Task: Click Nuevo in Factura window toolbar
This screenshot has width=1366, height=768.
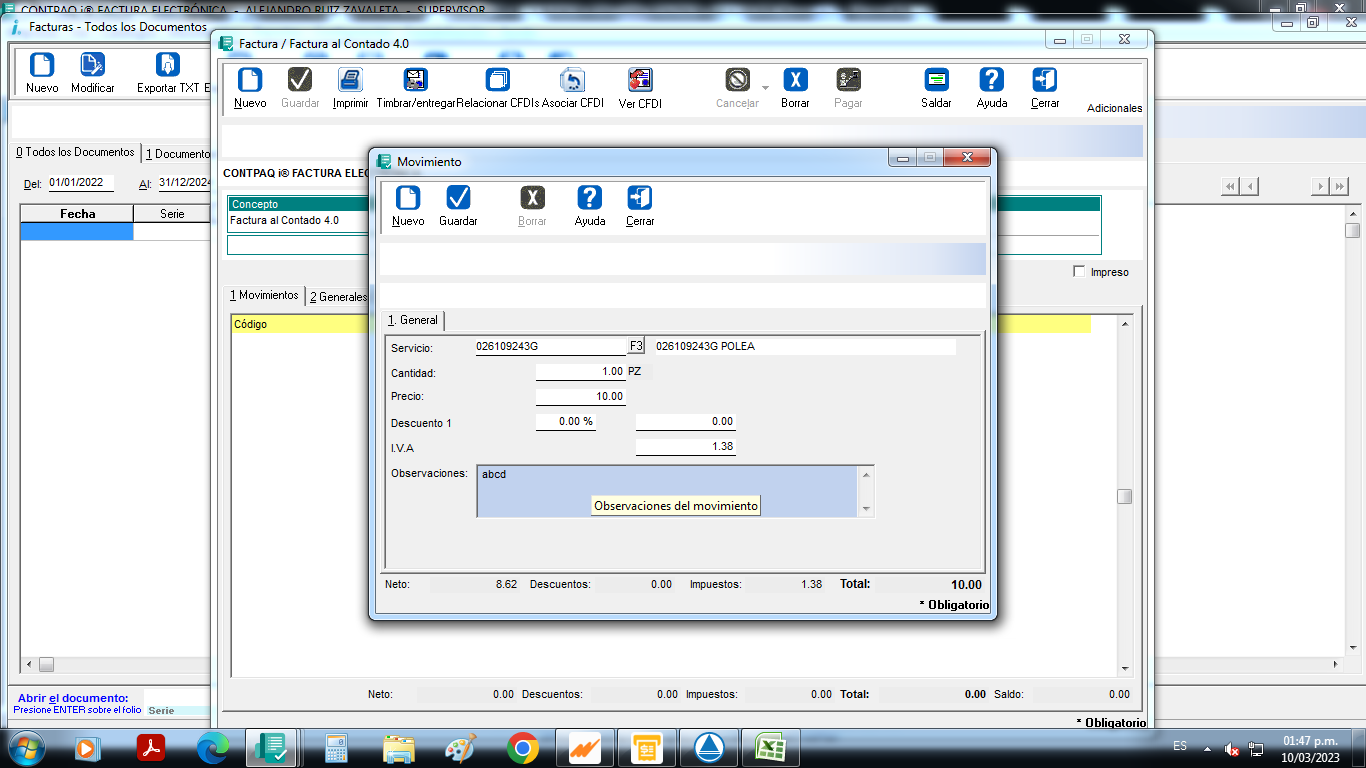Action: (x=250, y=80)
